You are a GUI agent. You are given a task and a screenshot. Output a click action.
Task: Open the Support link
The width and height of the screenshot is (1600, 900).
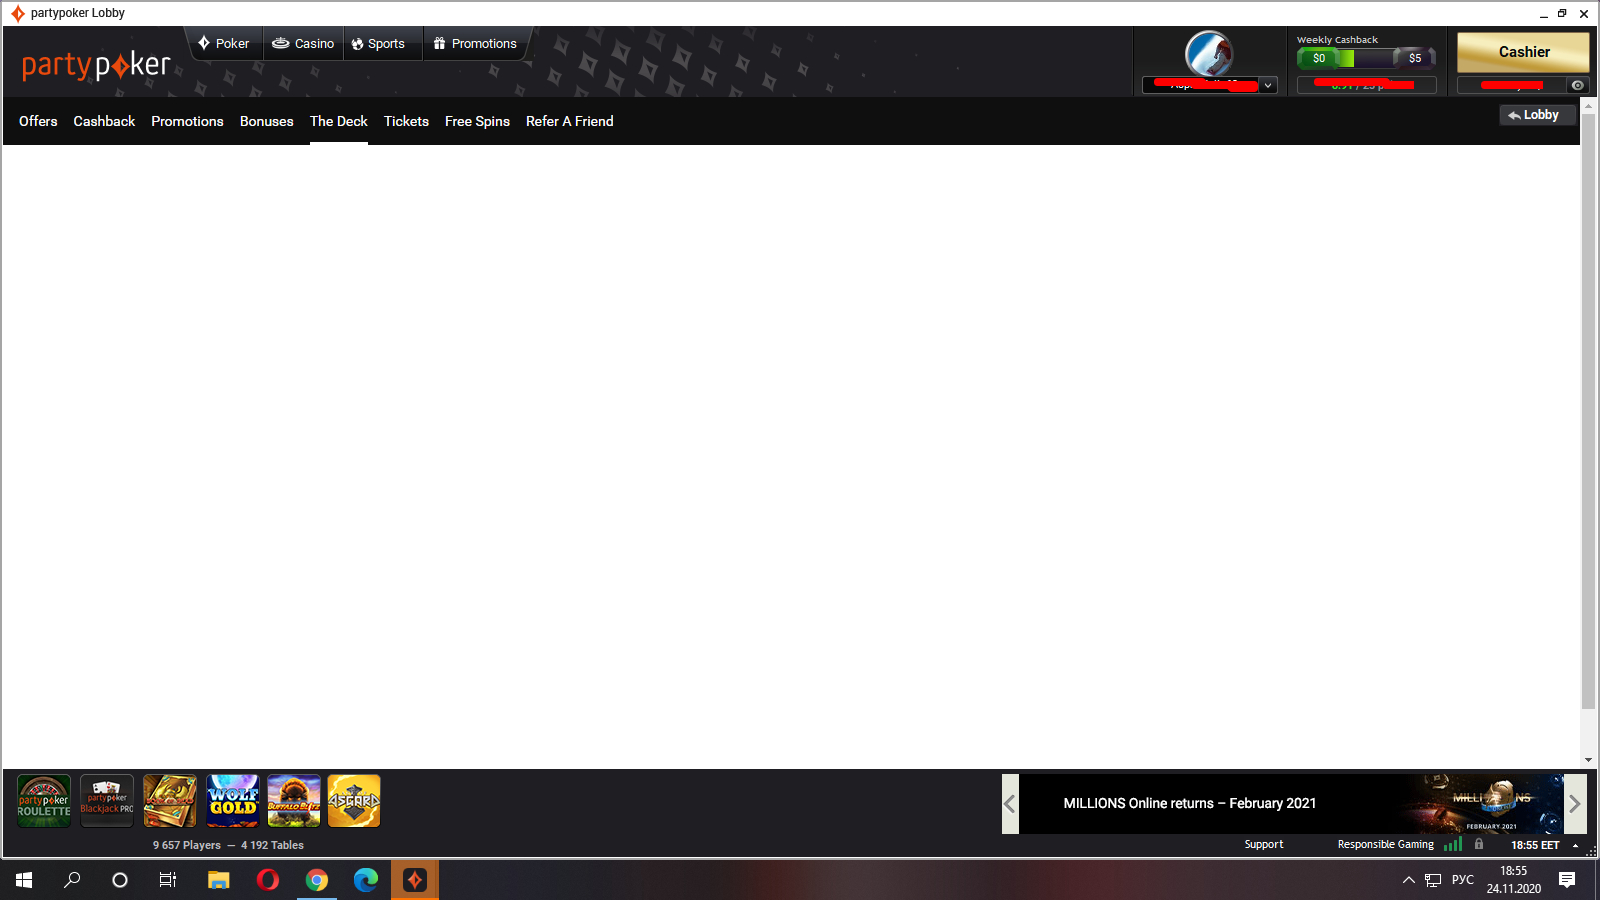(x=1264, y=845)
